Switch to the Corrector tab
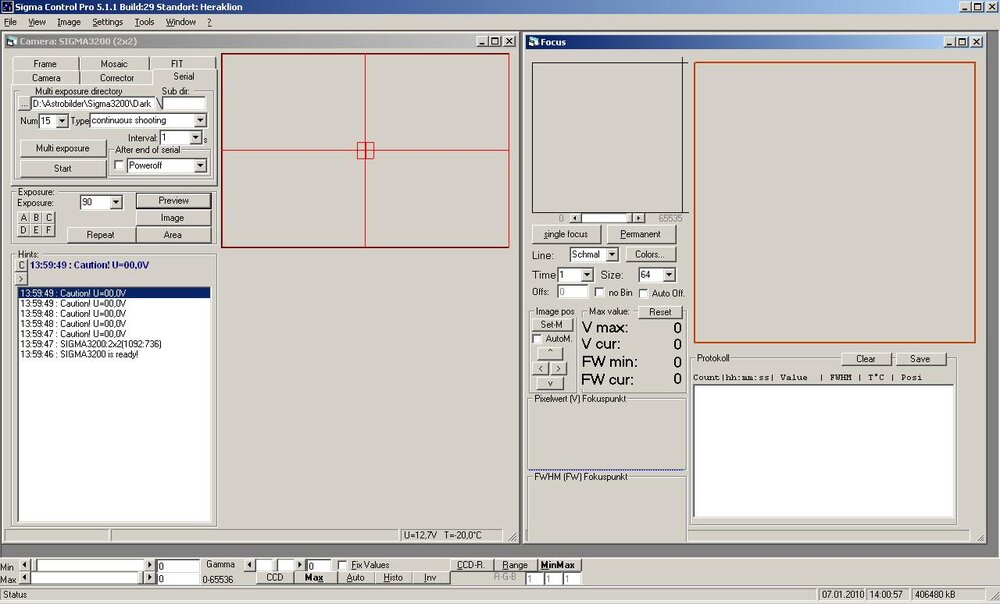Viewport: 1000px width, 604px height. point(117,78)
